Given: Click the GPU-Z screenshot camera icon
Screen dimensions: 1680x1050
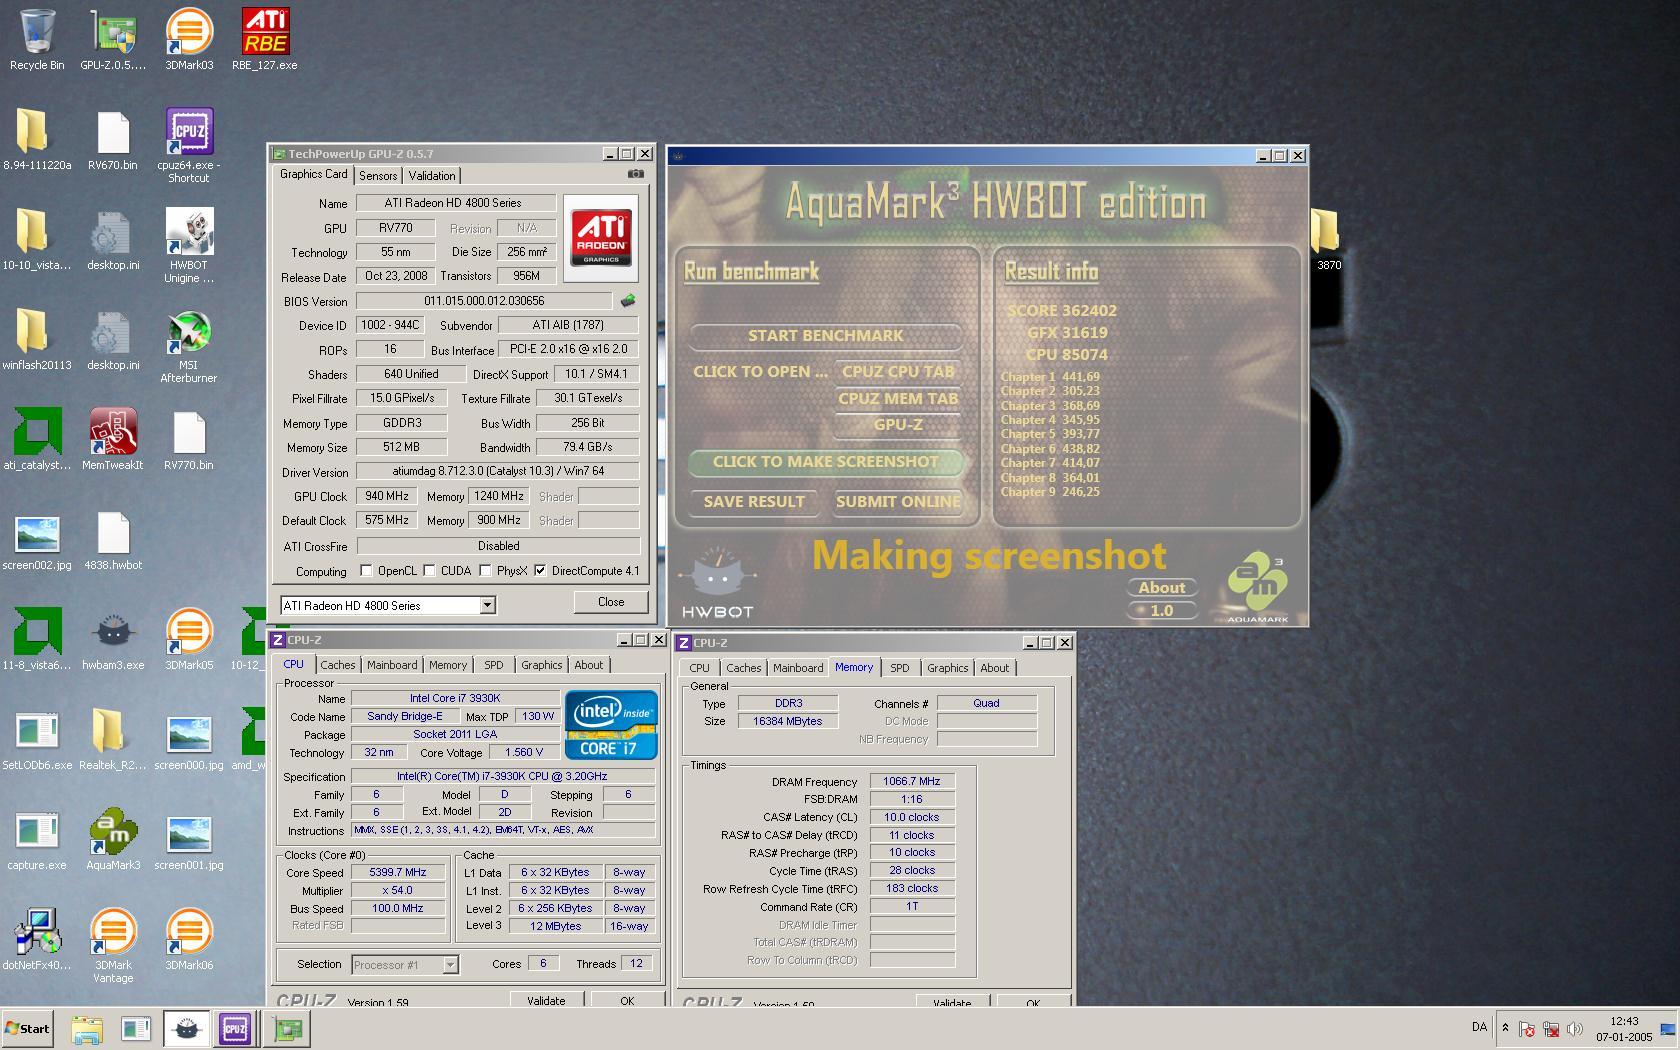Looking at the screenshot, I should [x=635, y=174].
